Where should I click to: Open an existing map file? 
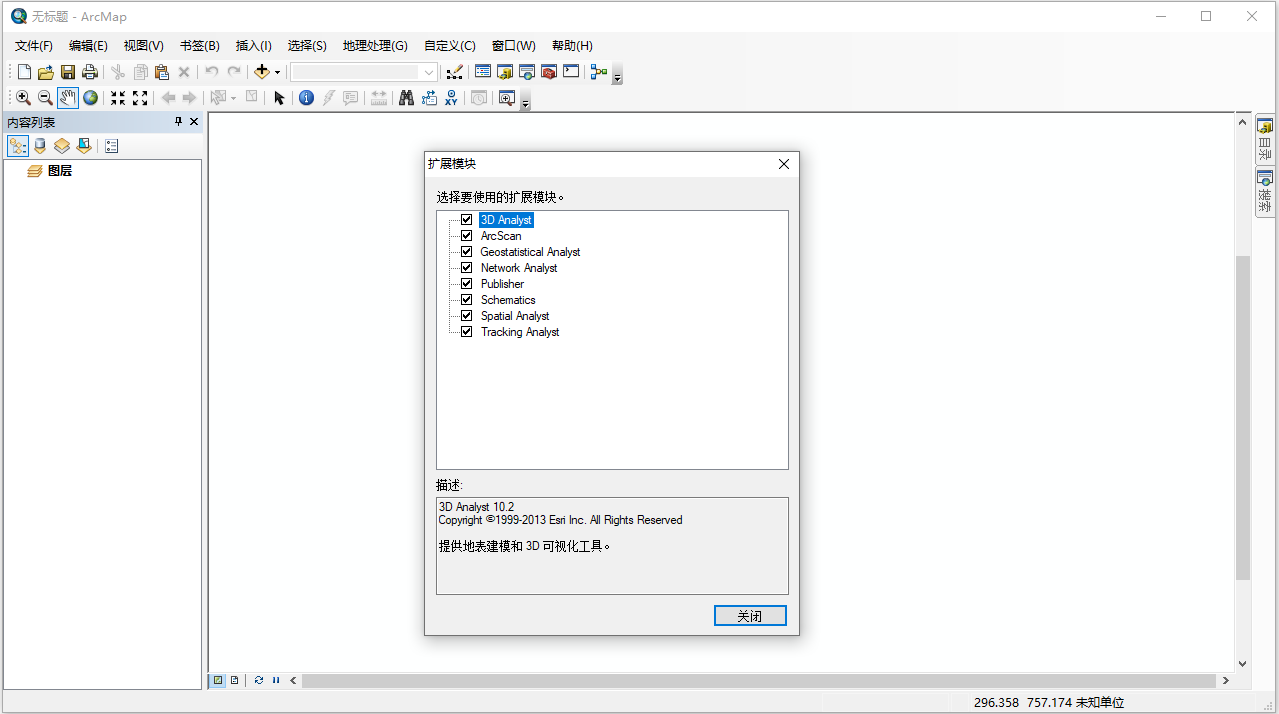pyautogui.click(x=46, y=72)
